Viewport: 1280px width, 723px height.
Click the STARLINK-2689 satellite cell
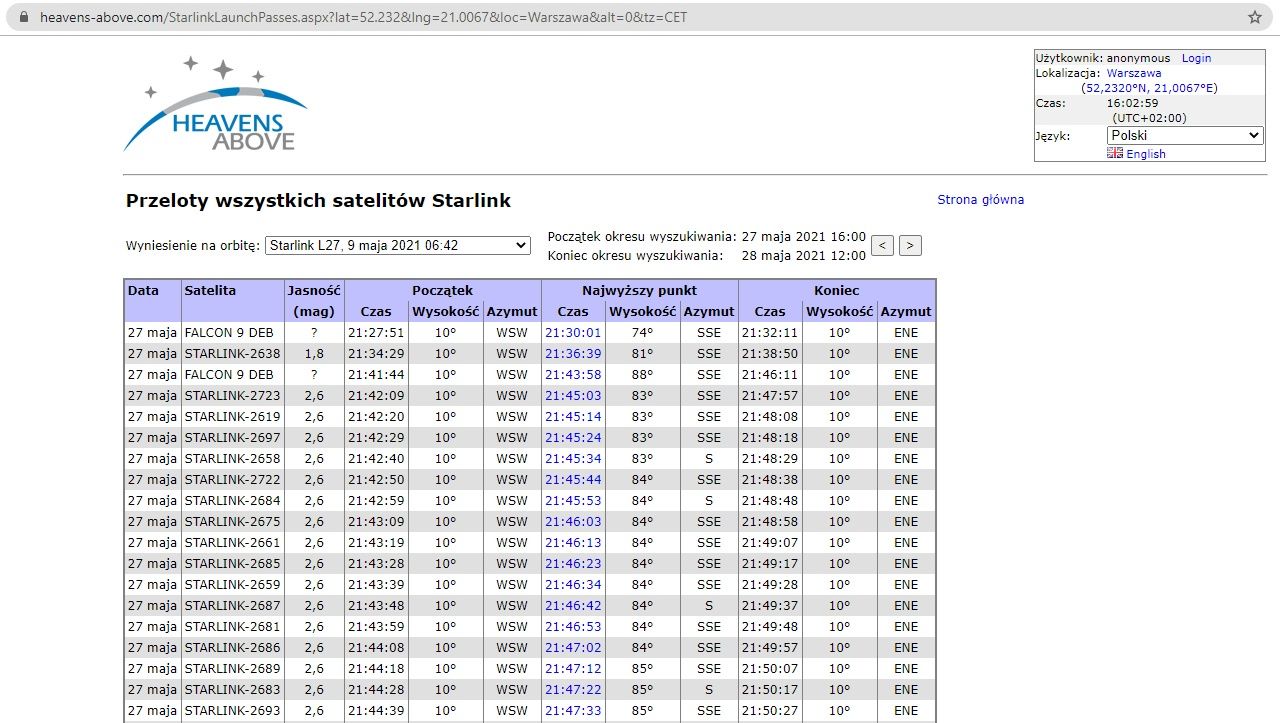click(232, 669)
